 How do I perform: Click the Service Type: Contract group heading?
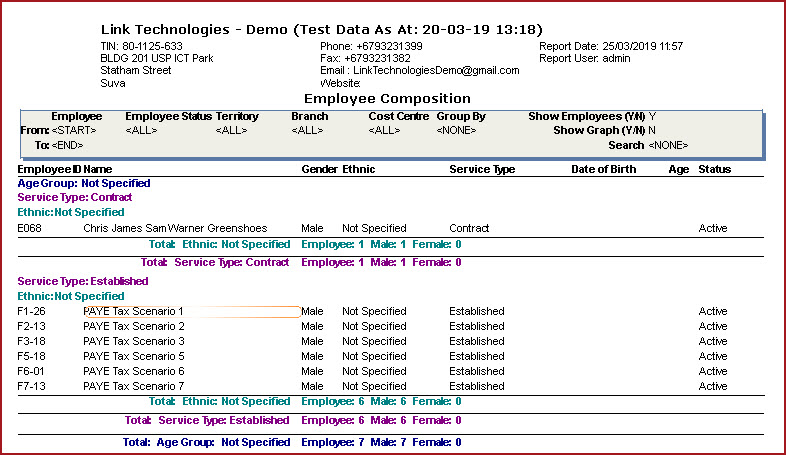[x=75, y=198]
